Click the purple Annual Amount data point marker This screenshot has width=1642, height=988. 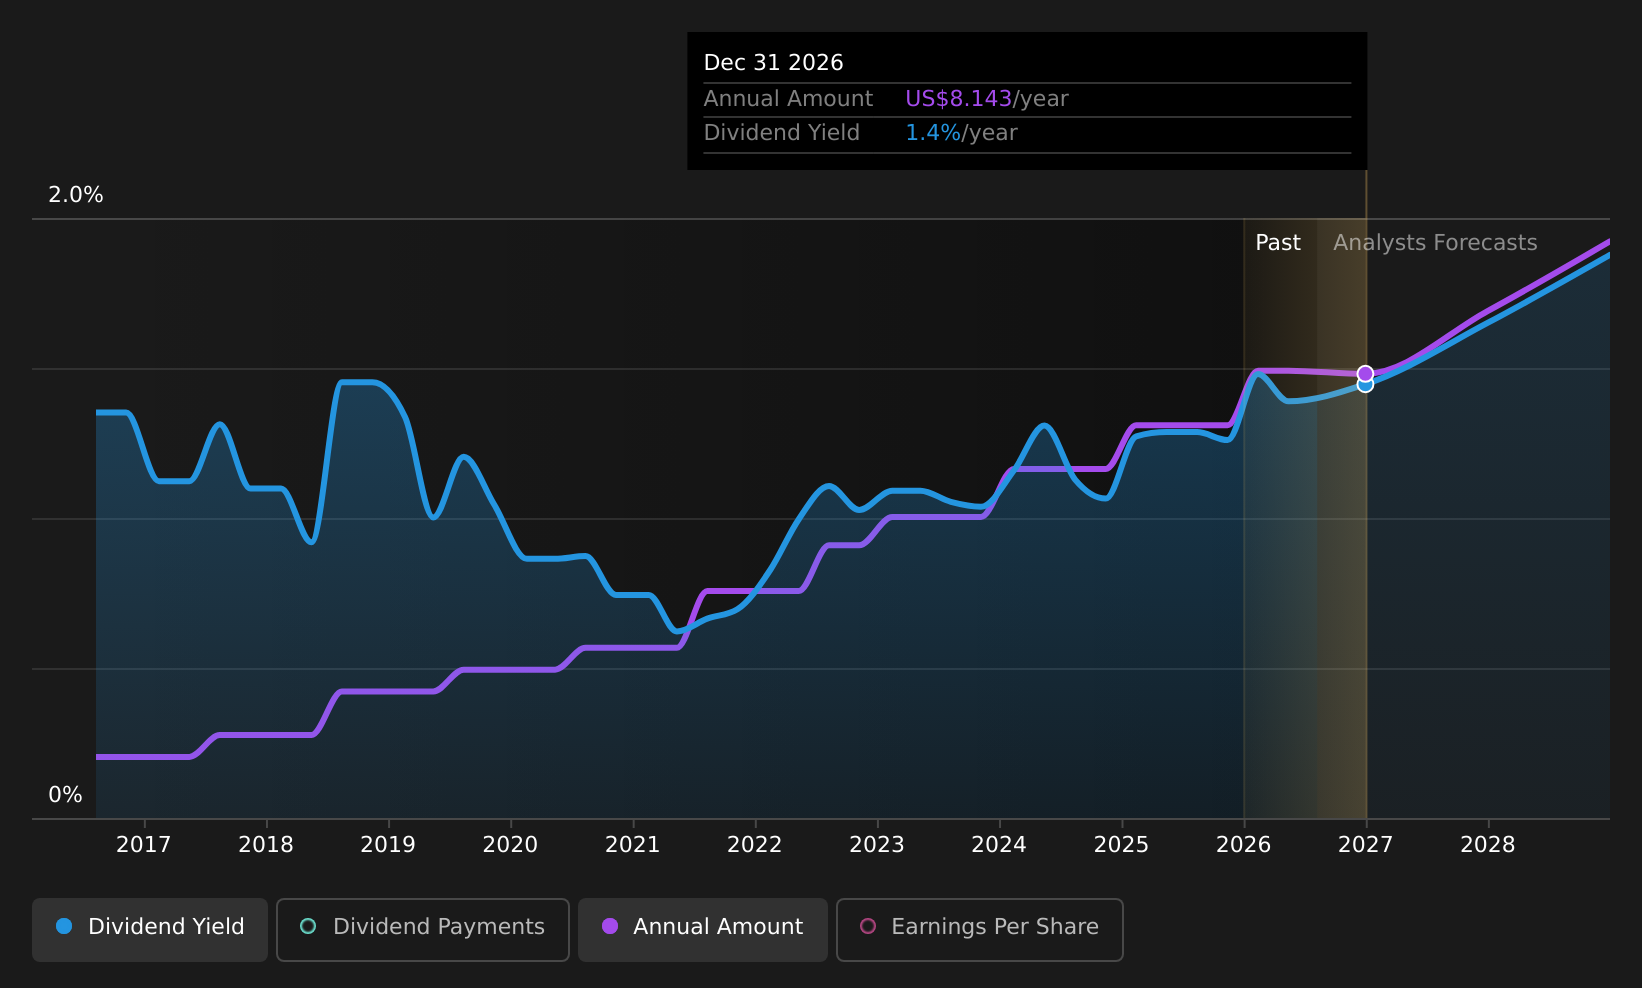(x=1365, y=373)
